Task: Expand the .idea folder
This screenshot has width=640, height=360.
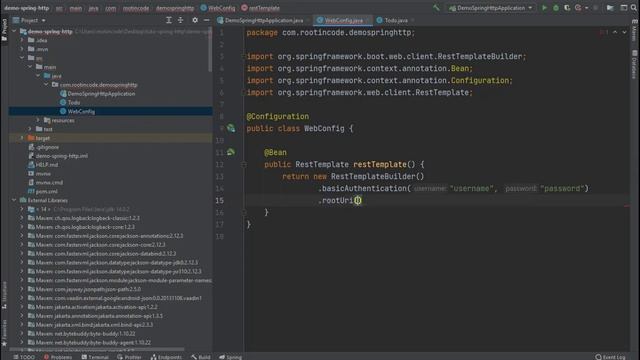Action: [x=22, y=40]
